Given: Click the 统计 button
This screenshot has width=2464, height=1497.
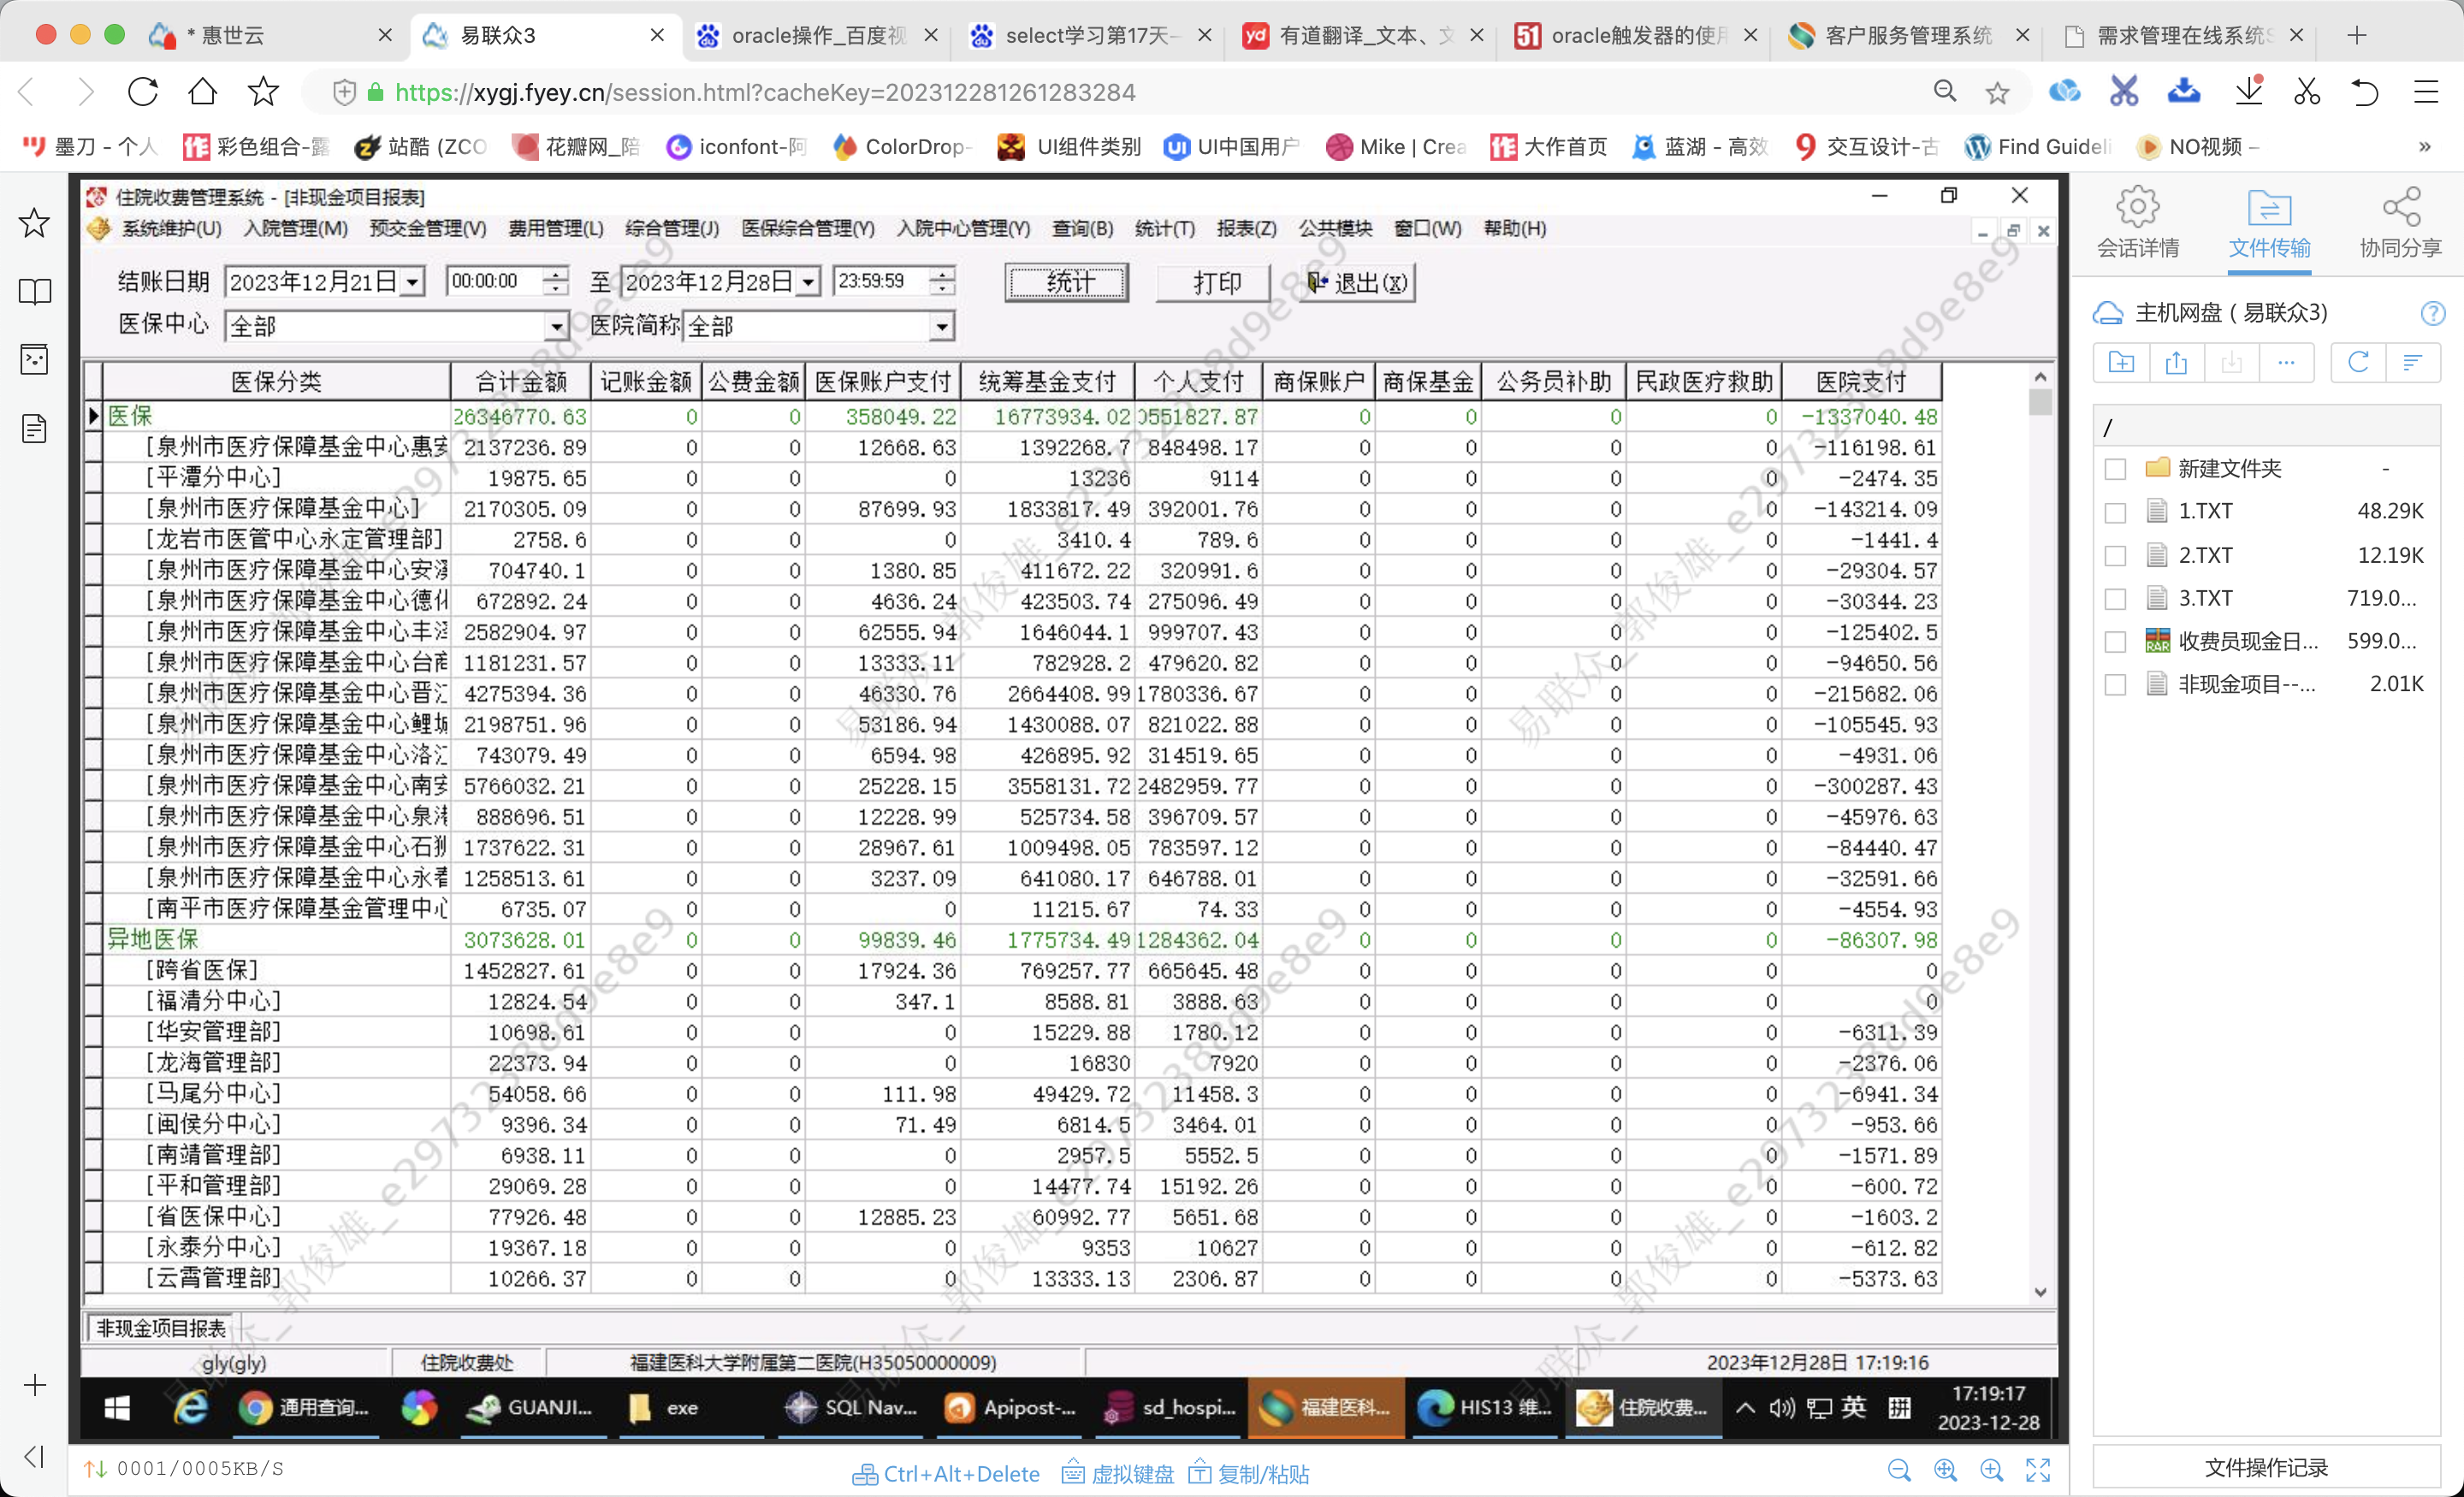Looking at the screenshot, I should (1066, 282).
